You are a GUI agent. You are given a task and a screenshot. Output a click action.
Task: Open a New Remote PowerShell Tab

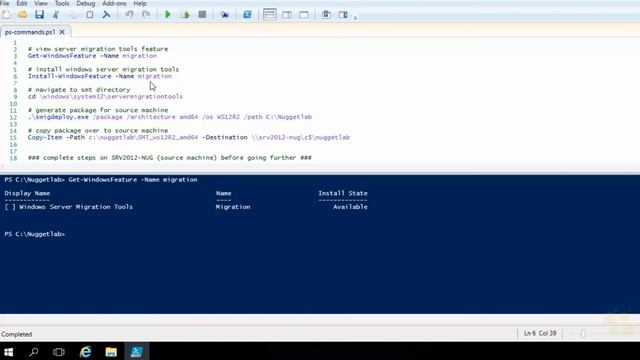pos(224,15)
